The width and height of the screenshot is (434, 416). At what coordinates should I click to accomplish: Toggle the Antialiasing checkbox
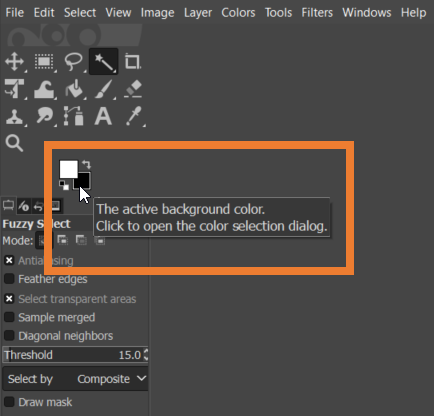pyautogui.click(x=9, y=260)
